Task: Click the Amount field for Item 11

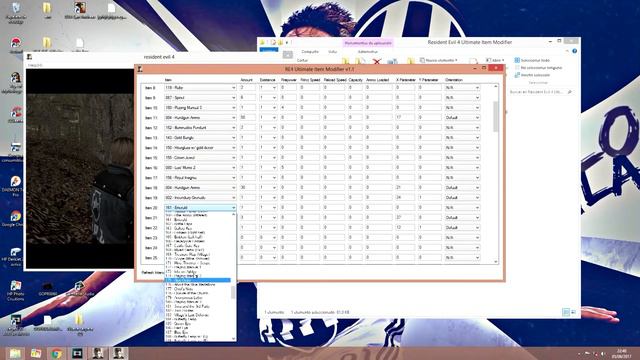Action: [247, 118]
